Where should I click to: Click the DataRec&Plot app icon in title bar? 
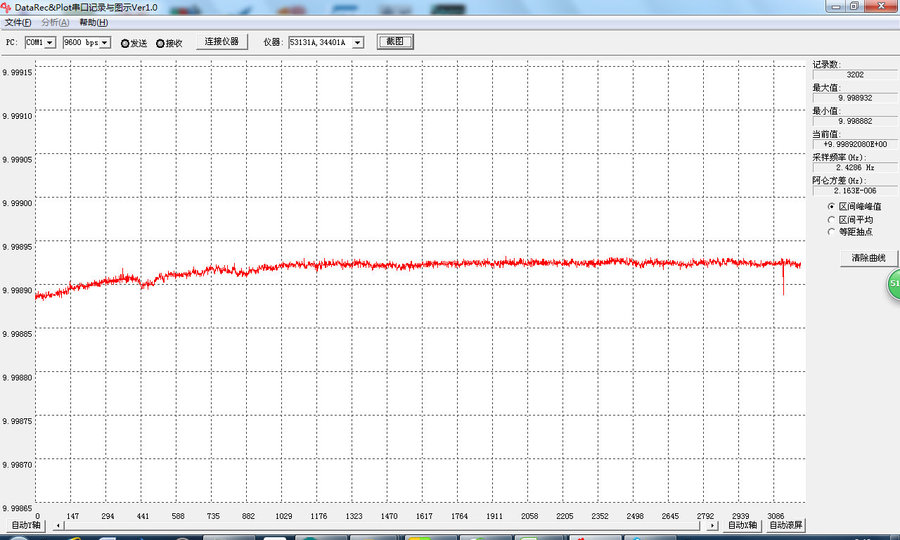click(x=7, y=6)
